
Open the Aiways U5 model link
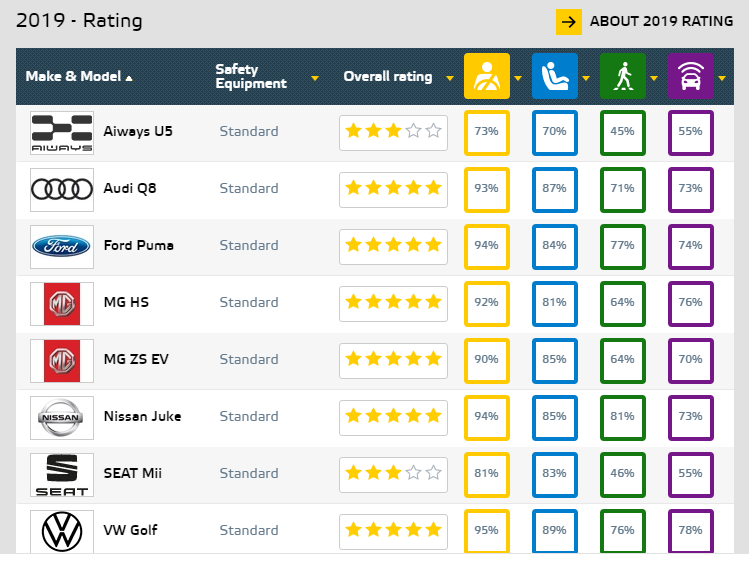click(x=138, y=131)
